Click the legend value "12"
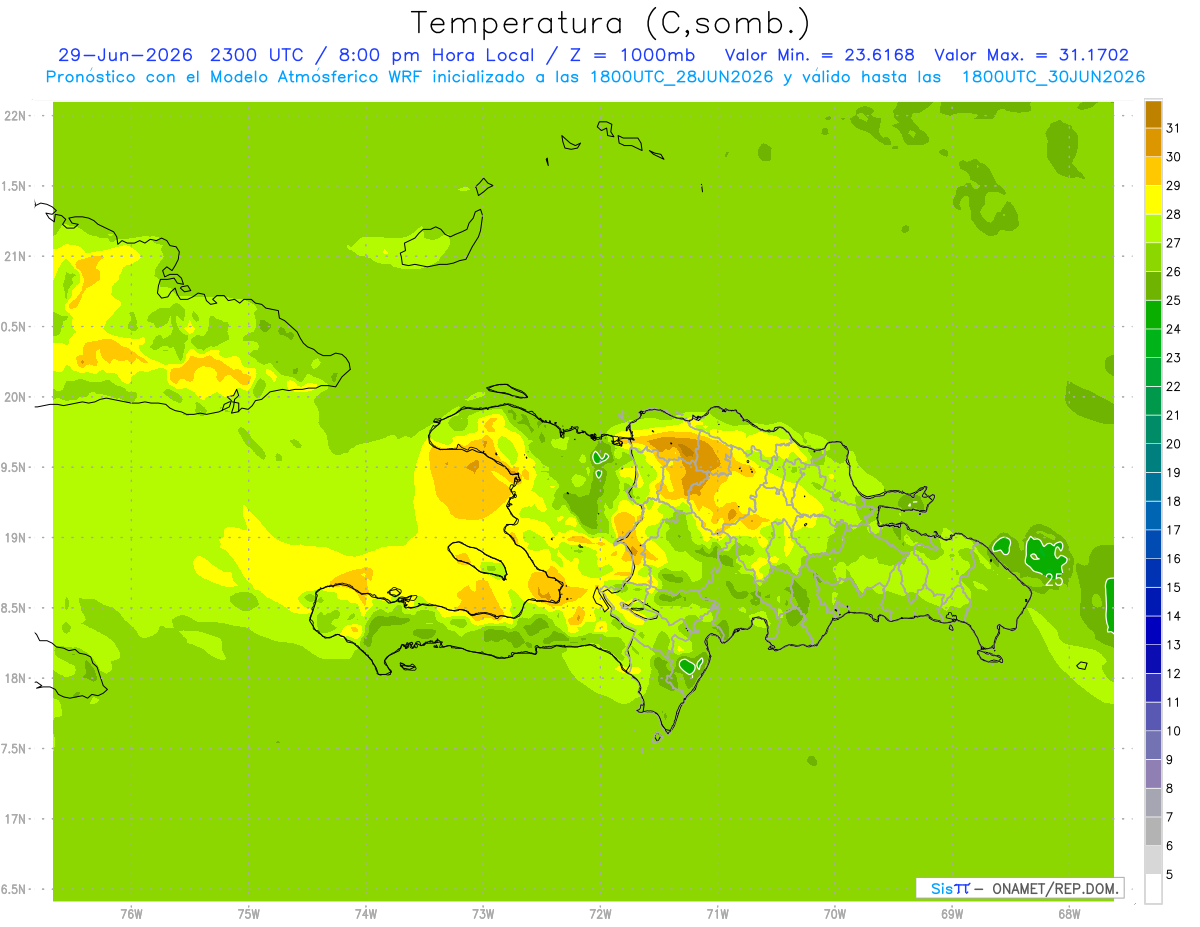Image resolution: width=1200 pixels, height=927 pixels. [x=1173, y=674]
